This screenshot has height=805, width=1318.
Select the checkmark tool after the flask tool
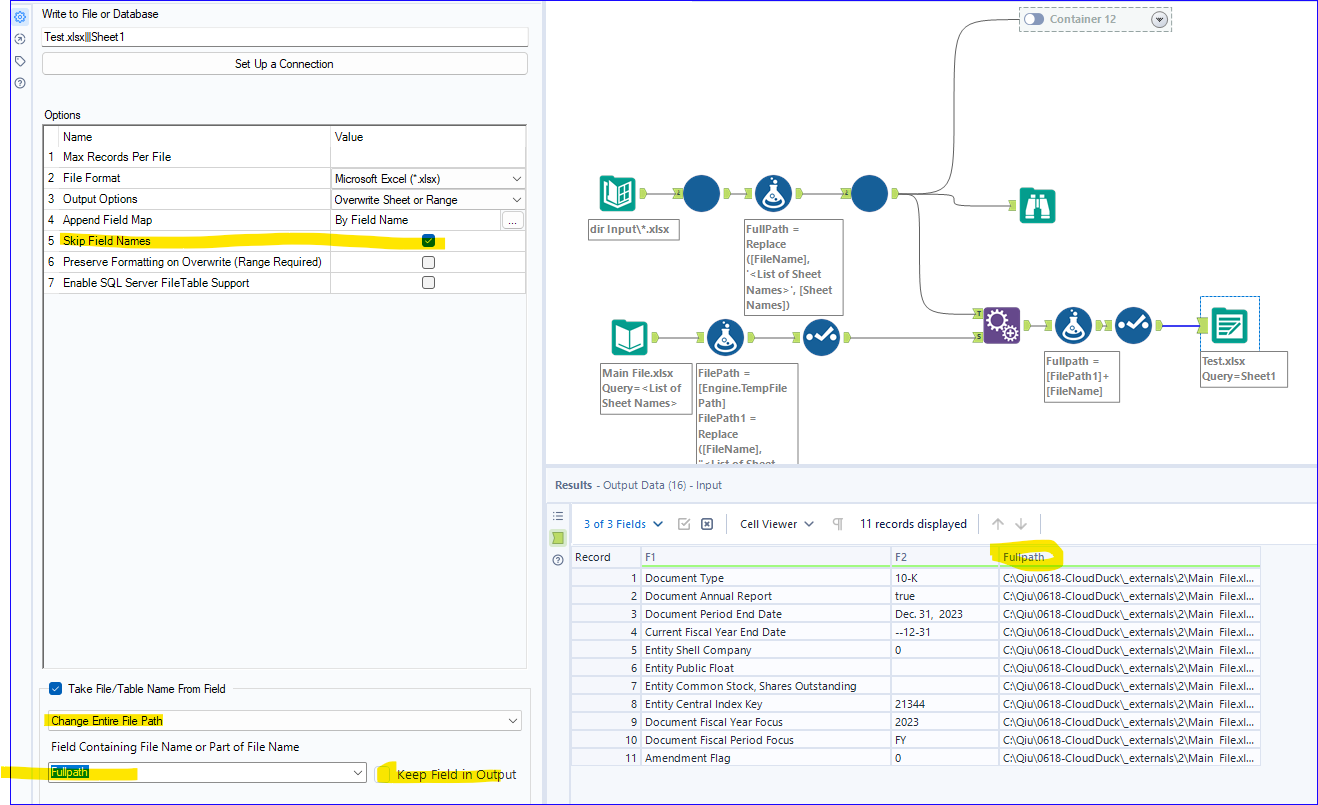pyautogui.click(x=822, y=338)
